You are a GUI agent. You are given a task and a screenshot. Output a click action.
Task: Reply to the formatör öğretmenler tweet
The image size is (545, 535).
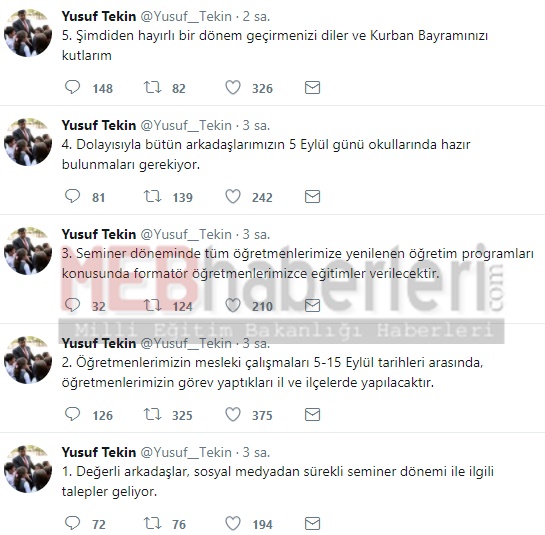pyautogui.click(x=72, y=305)
